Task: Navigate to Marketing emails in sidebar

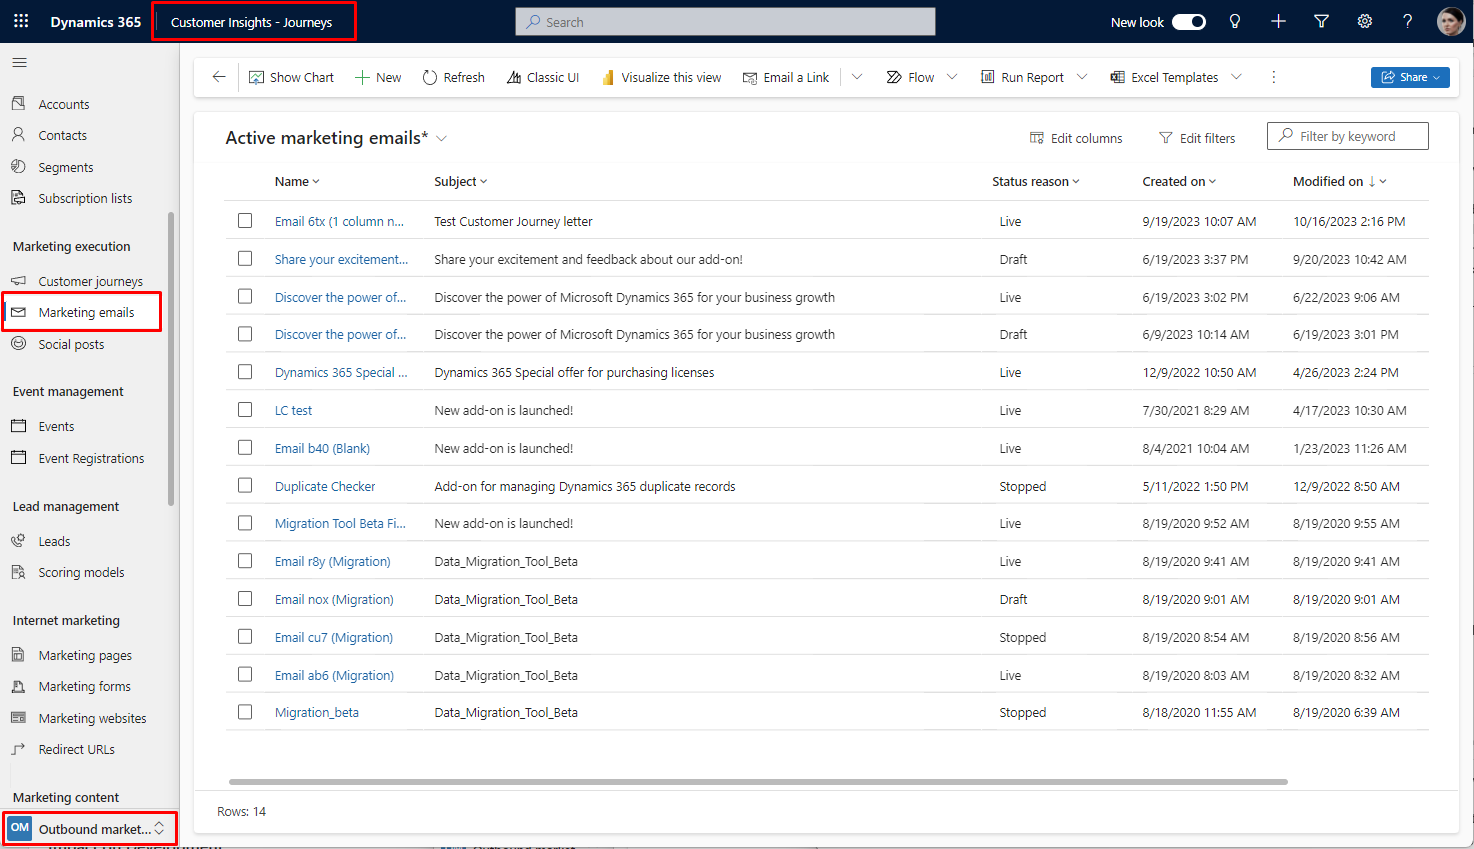Action: [x=82, y=312]
